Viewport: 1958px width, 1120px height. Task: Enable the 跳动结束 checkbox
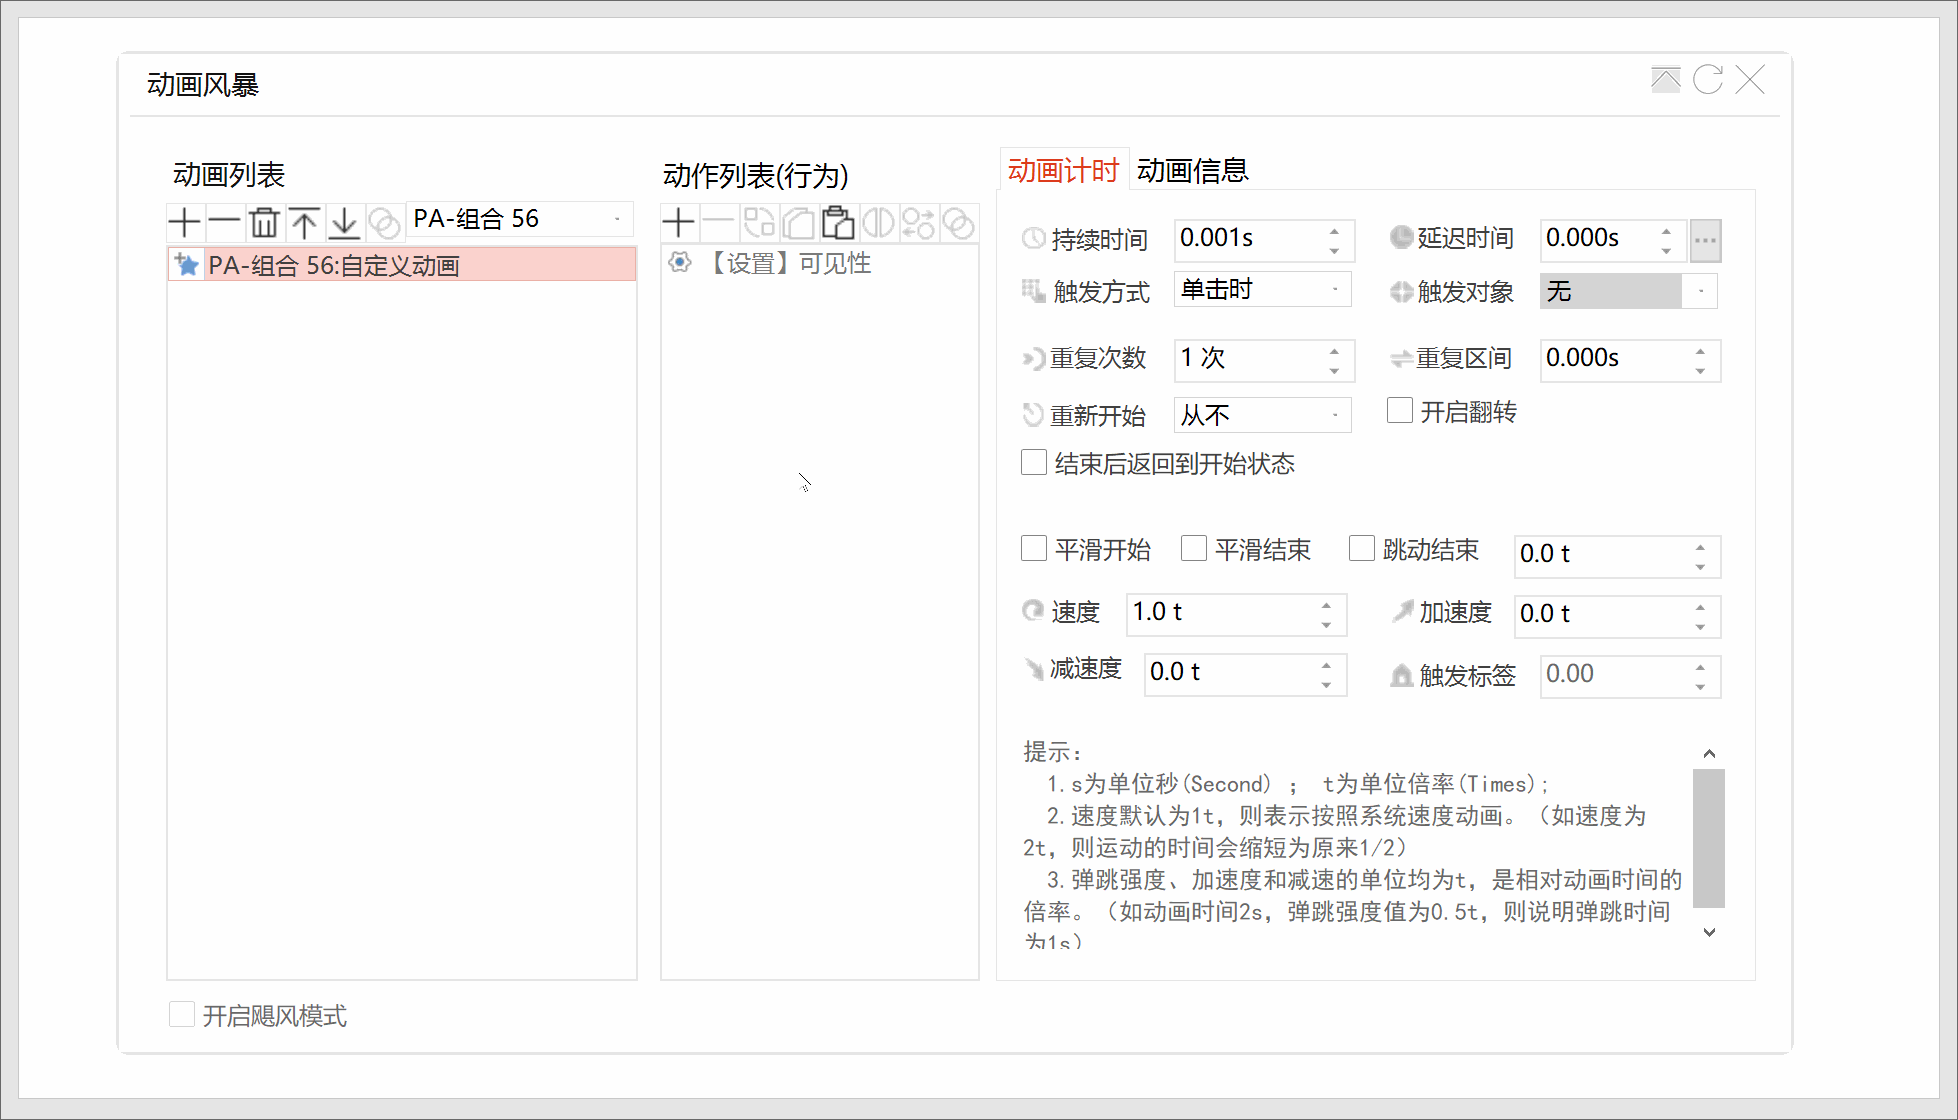[x=1362, y=549]
